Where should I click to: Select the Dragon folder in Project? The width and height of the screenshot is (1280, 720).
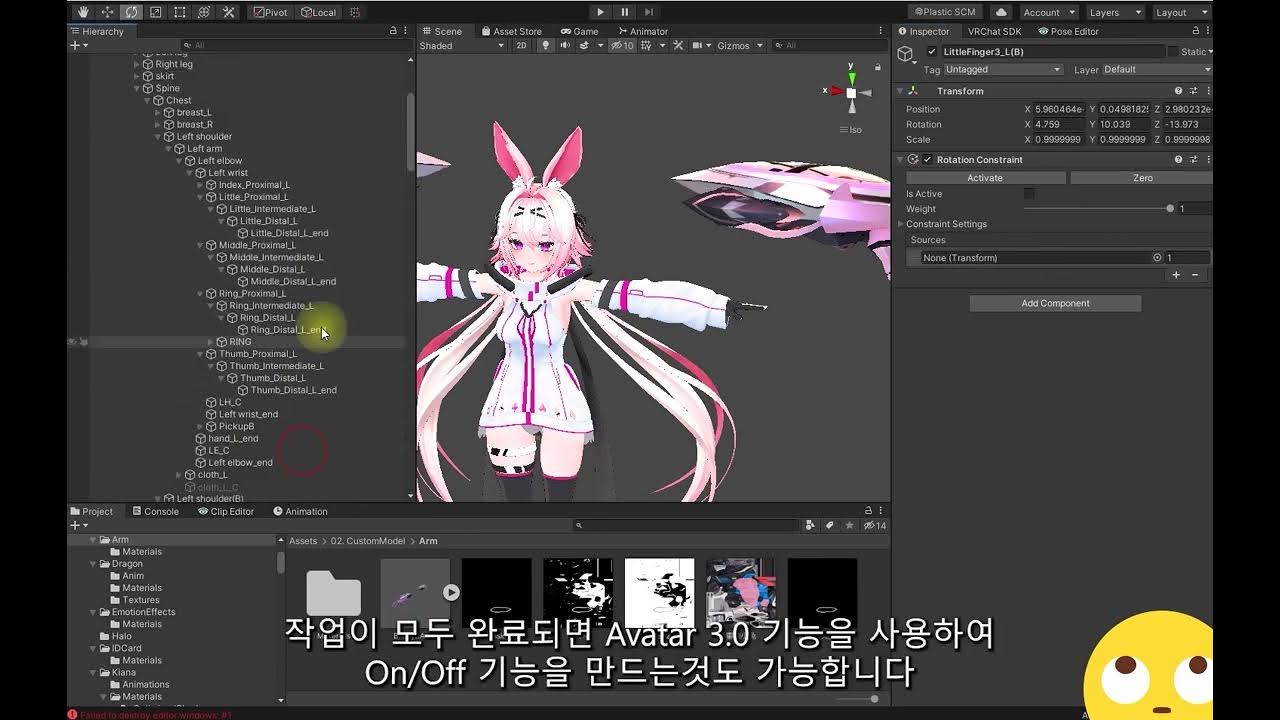(x=127, y=563)
